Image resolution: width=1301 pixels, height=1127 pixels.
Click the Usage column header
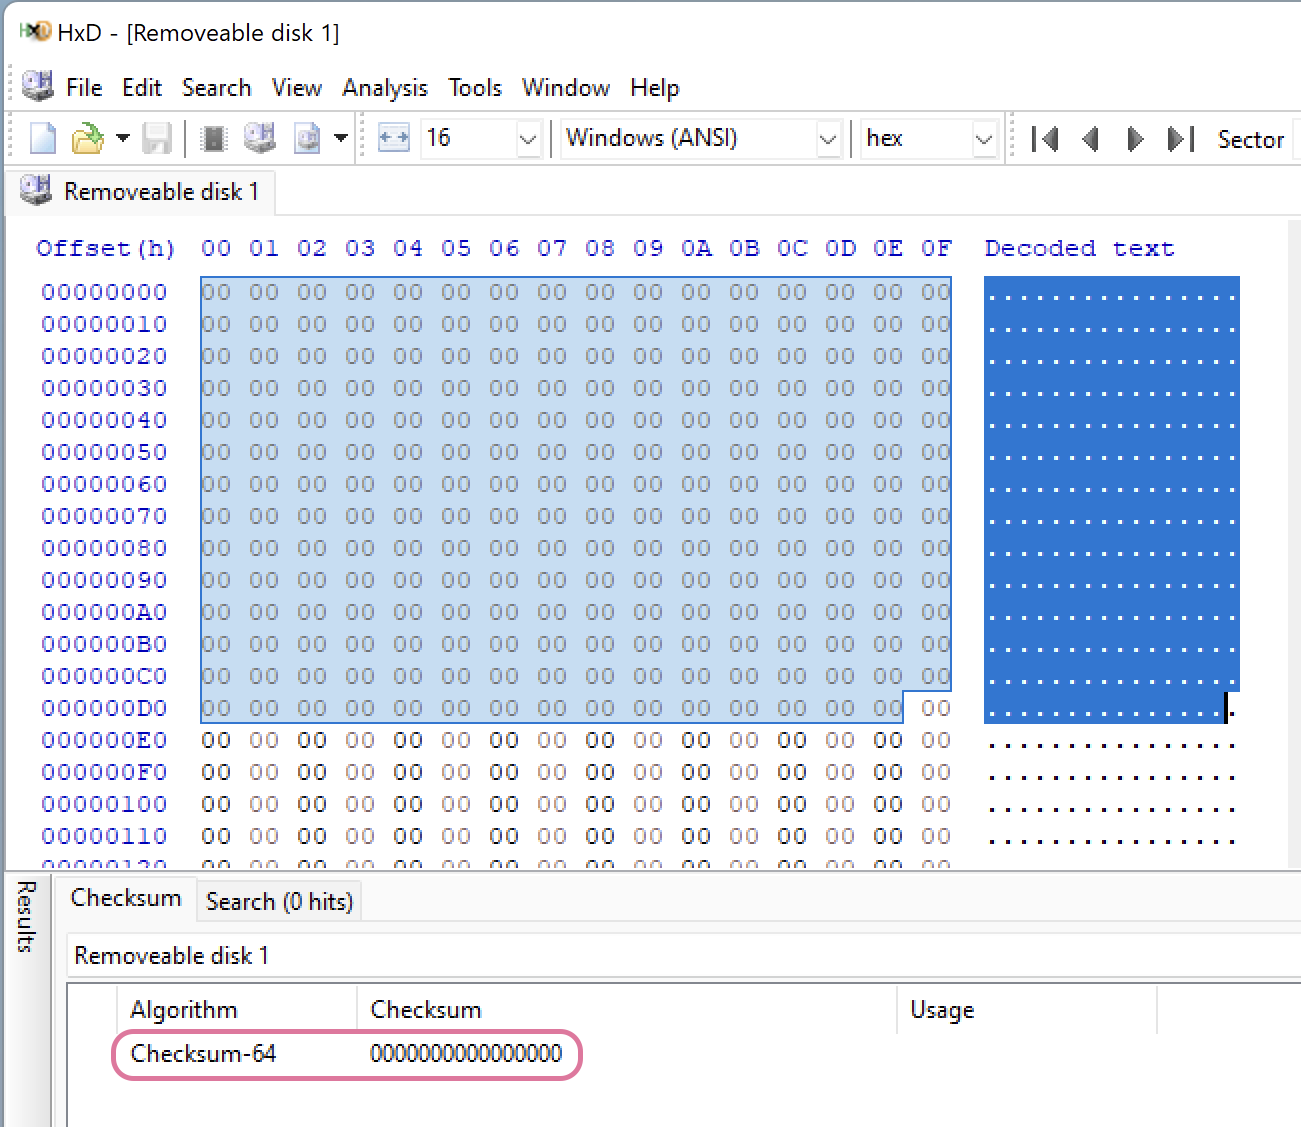point(1027,1010)
